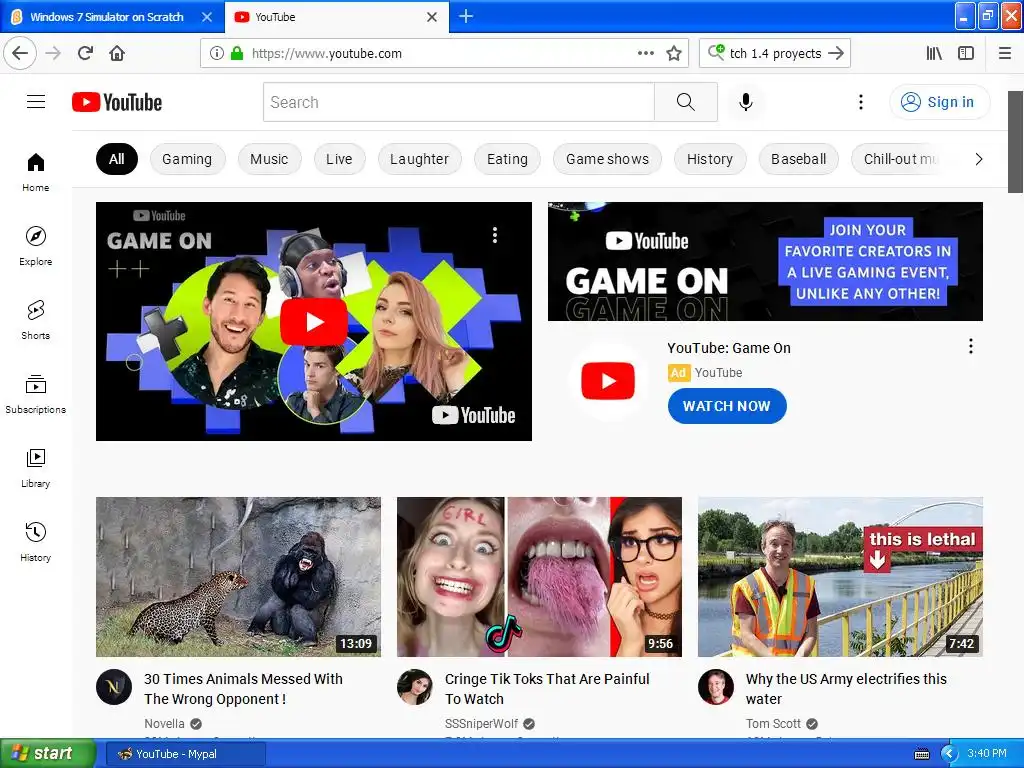This screenshot has width=1024, height=768.
Task: Reload the page with the refresh icon
Action: (x=85, y=54)
